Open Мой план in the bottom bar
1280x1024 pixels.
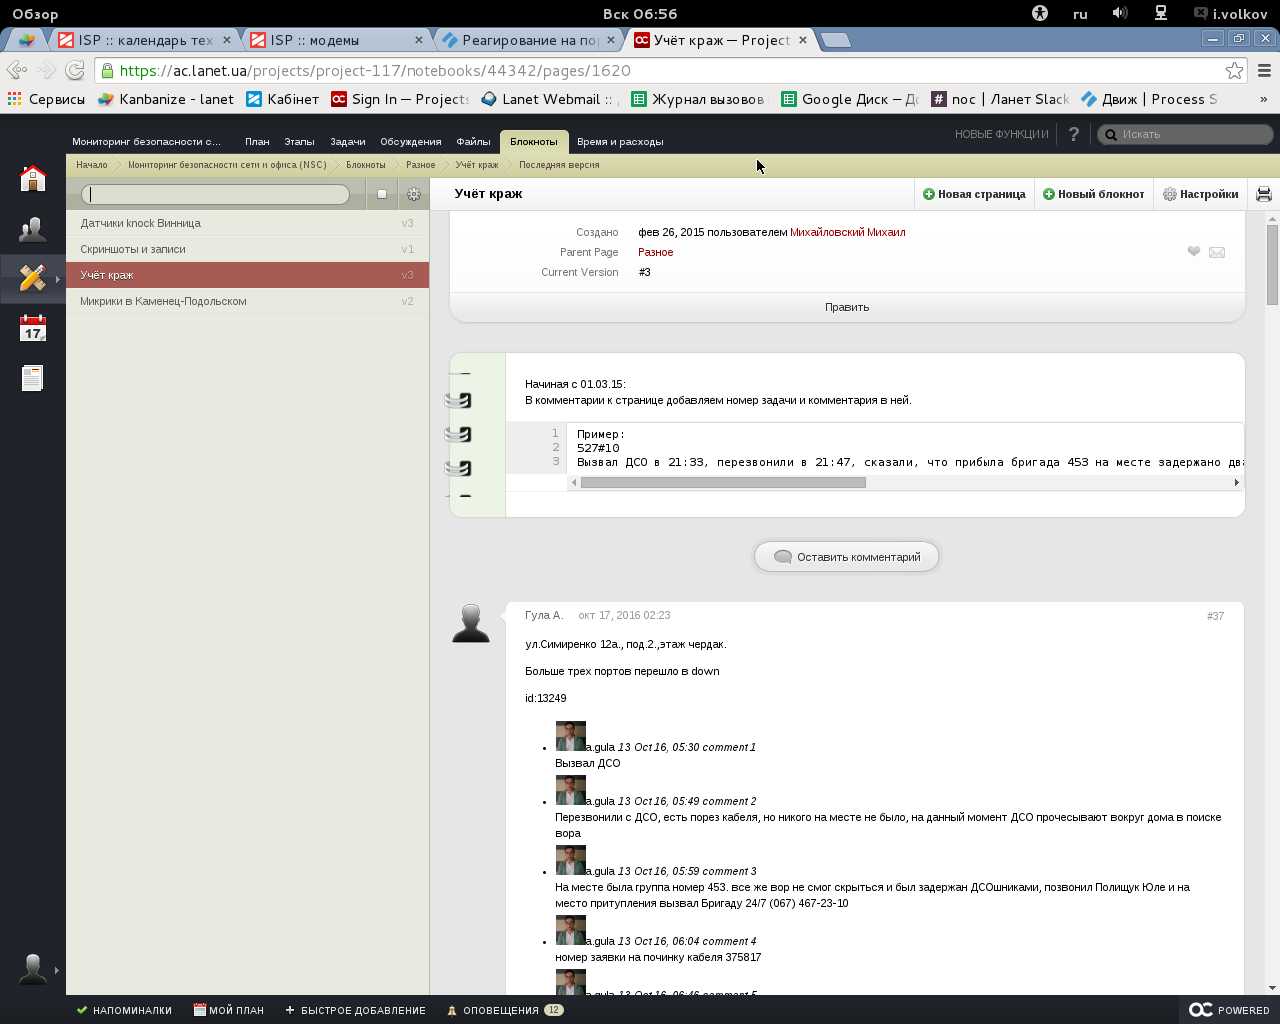coord(229,1010)
